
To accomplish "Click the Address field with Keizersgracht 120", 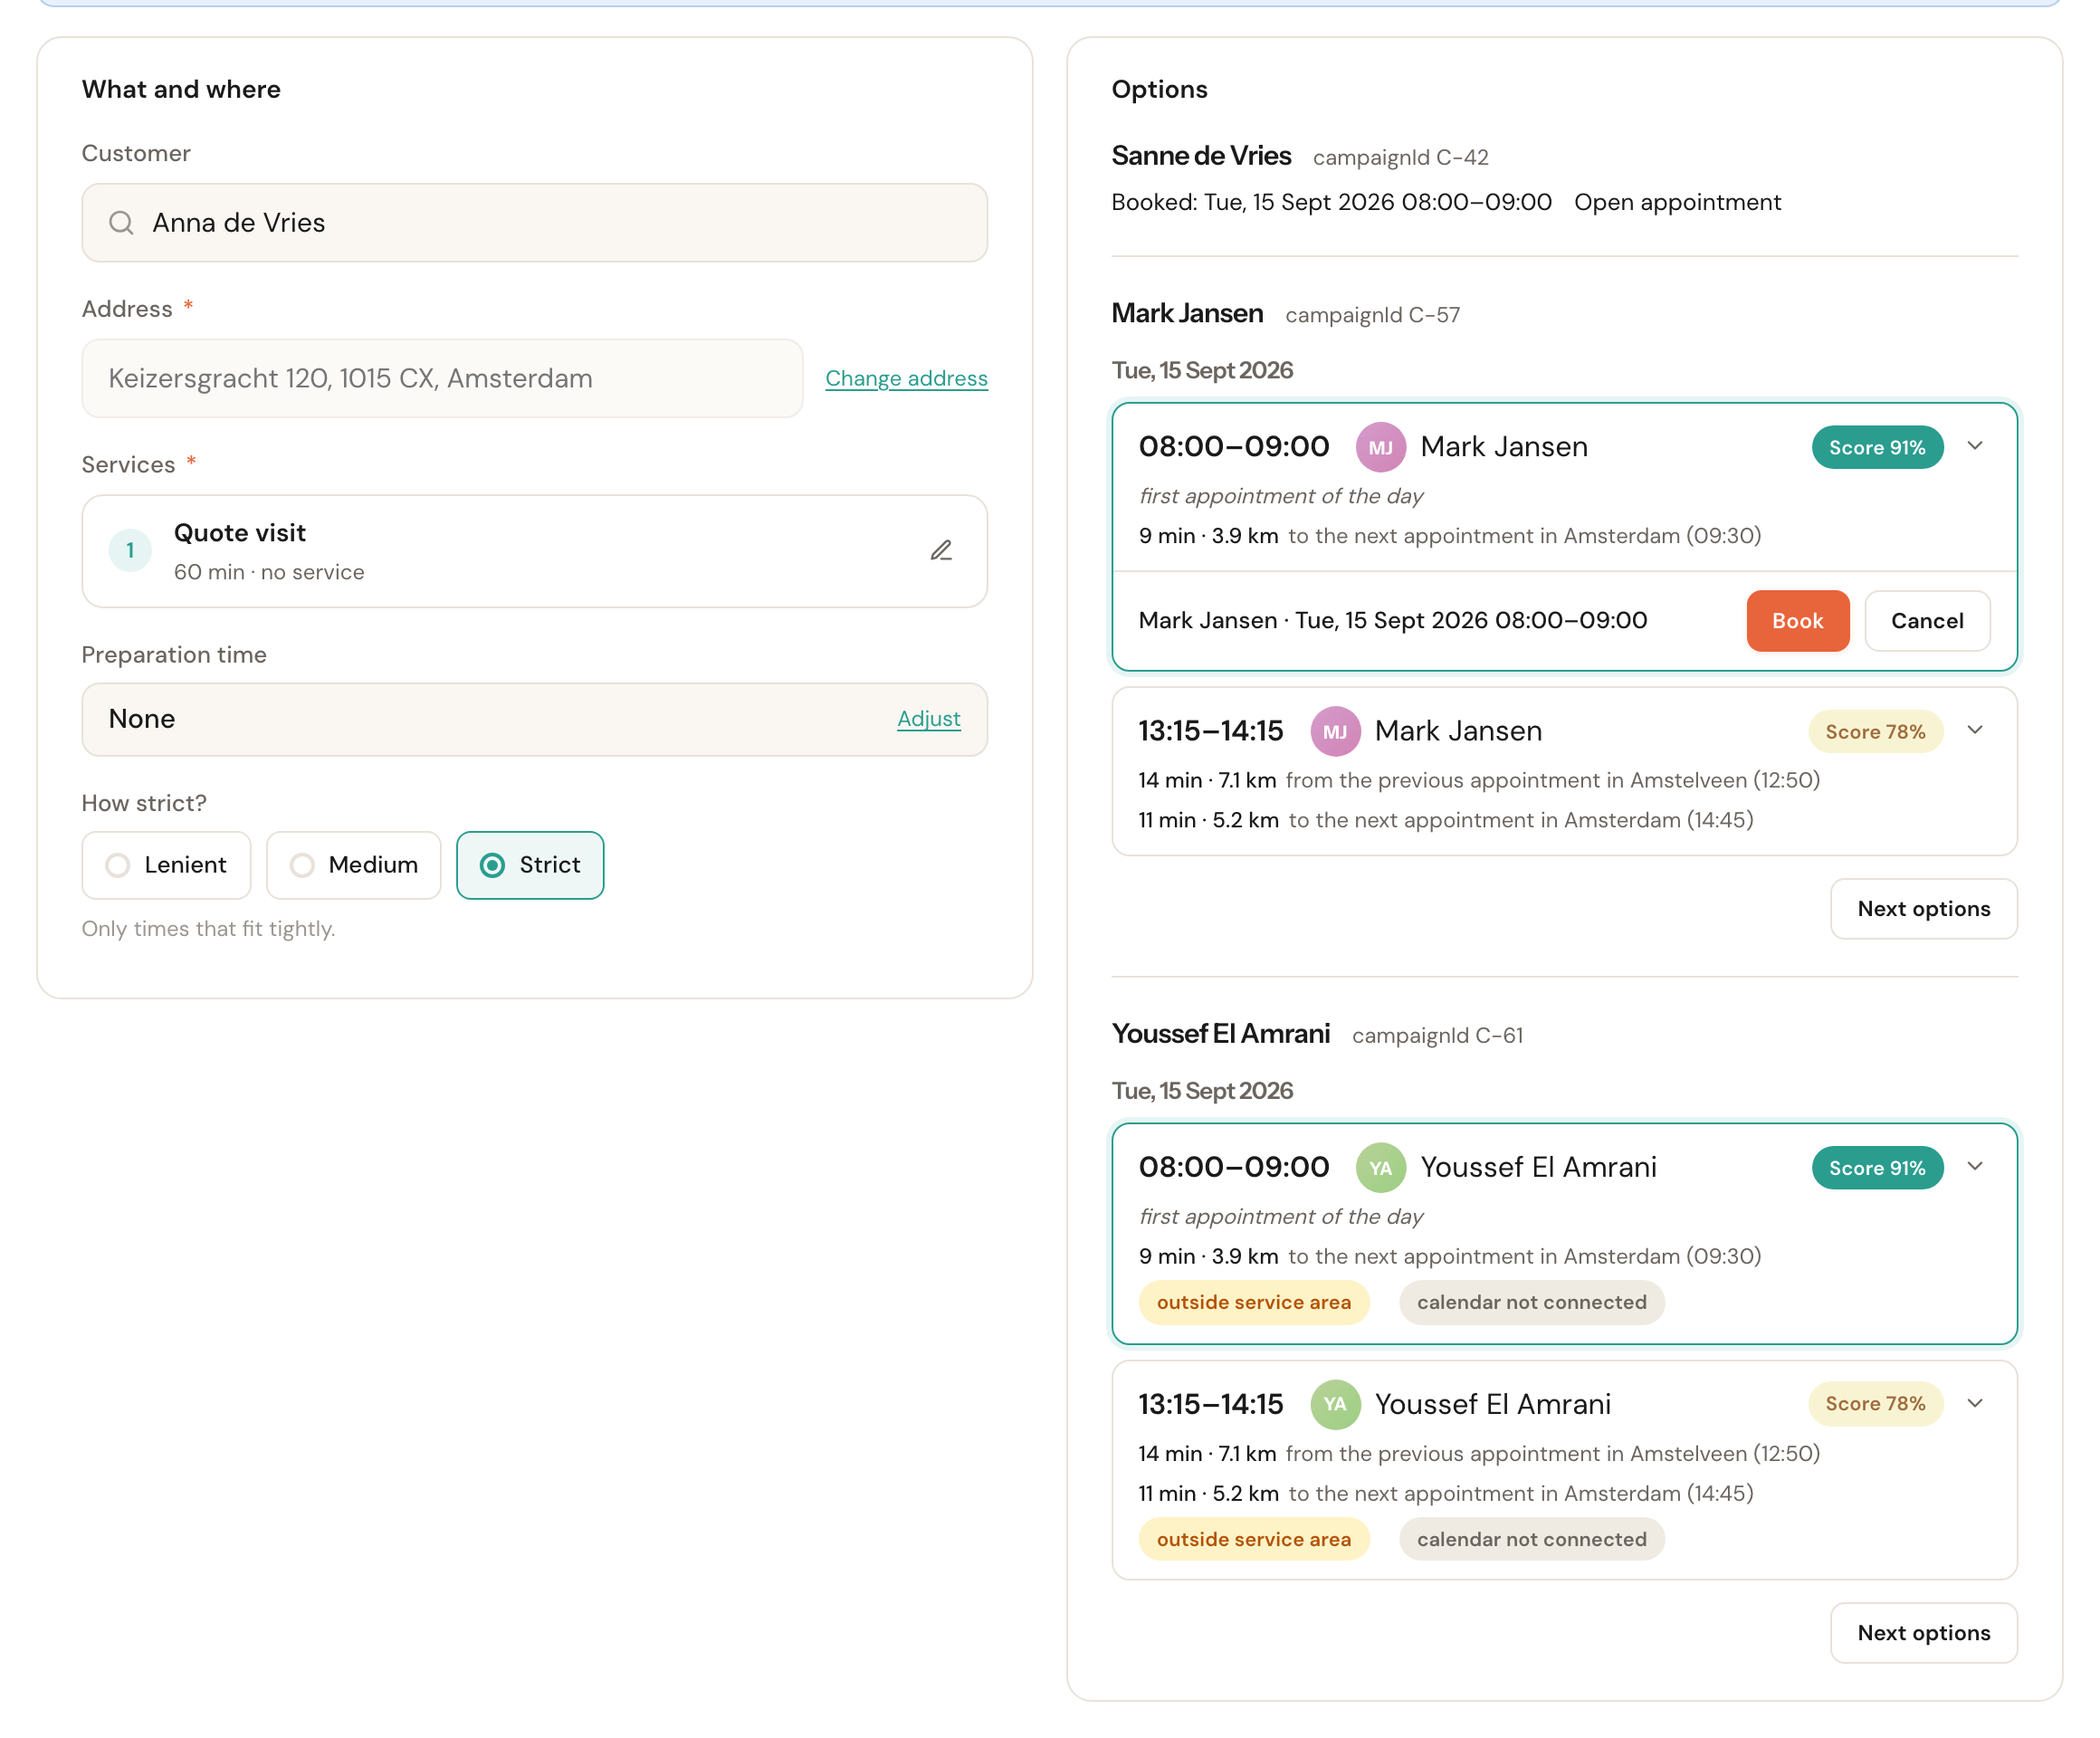I will pos(442,378).
